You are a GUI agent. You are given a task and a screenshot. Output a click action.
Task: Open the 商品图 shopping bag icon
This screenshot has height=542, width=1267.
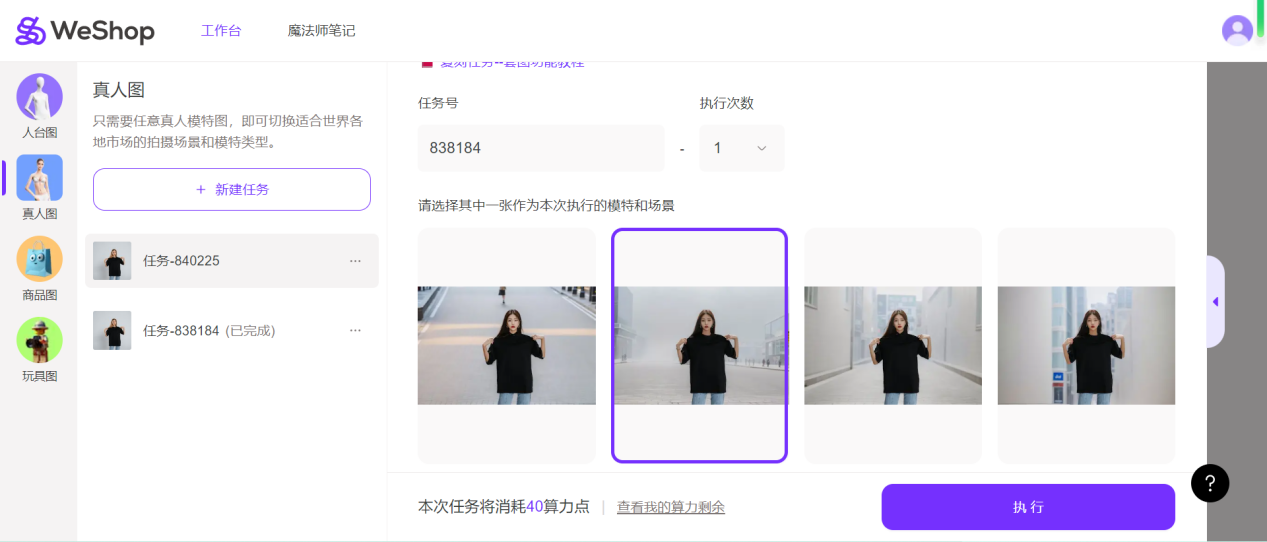40,260
